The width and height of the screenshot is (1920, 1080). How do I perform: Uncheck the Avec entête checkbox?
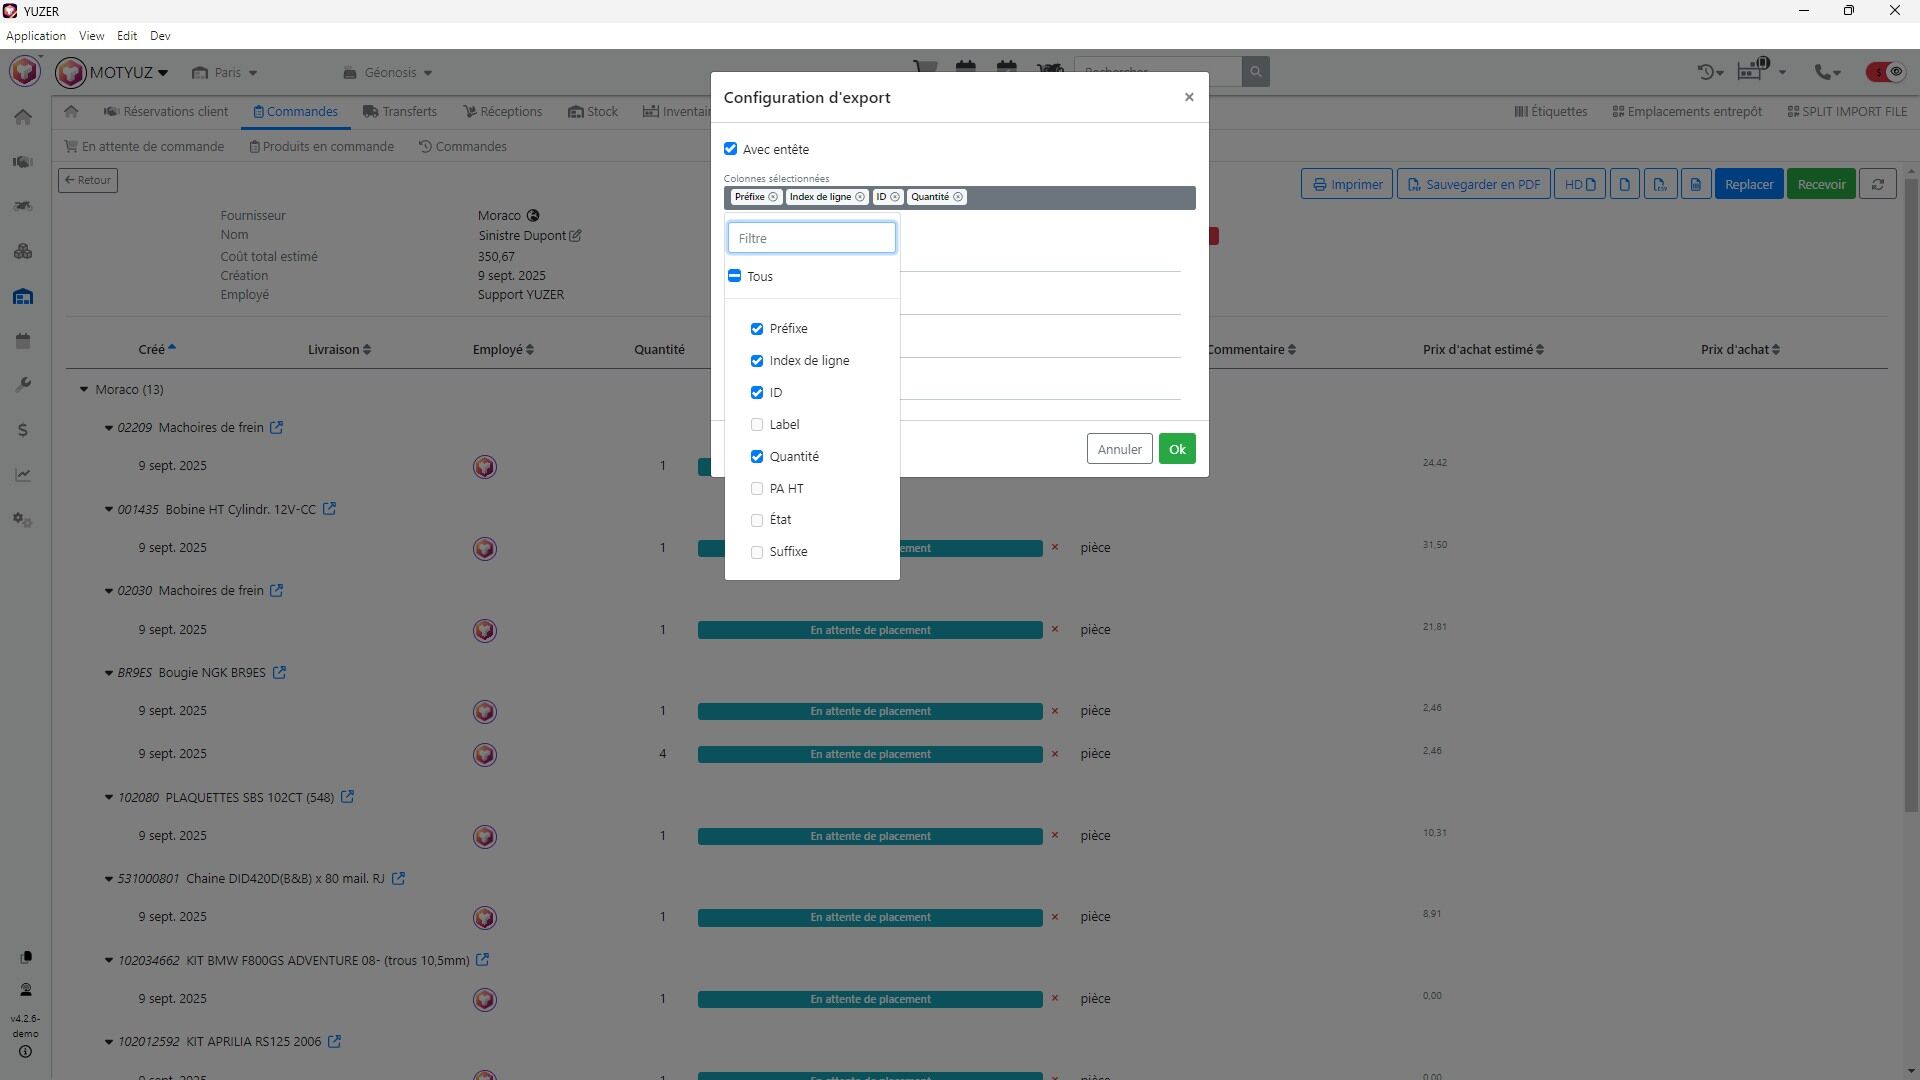pyautogui.click(x=731, y=149)
